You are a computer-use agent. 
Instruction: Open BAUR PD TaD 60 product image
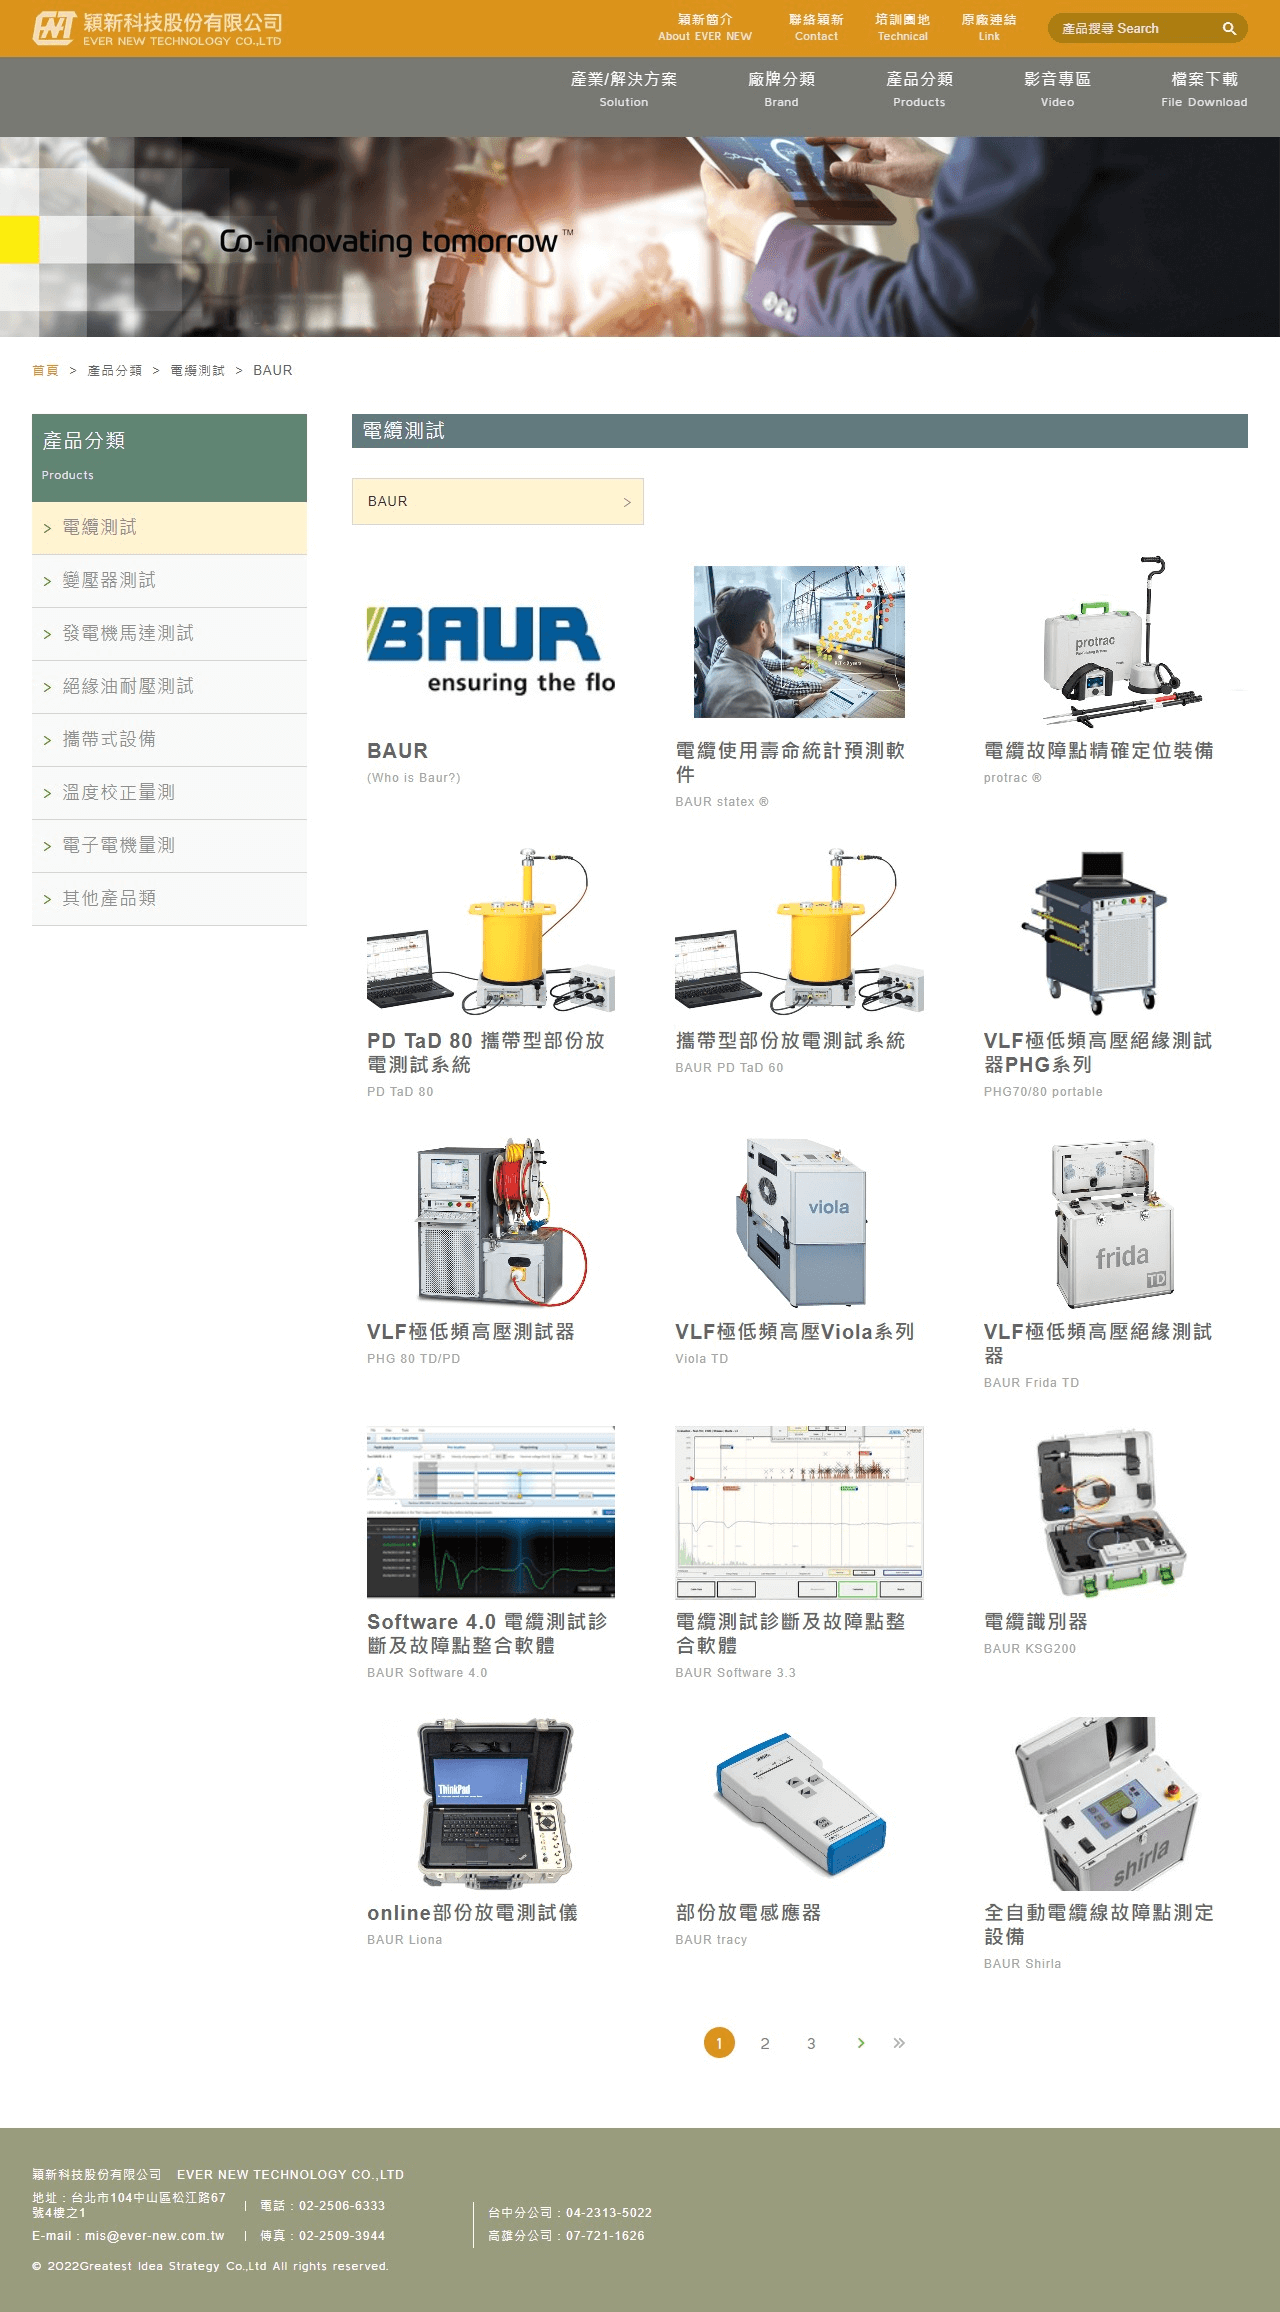(x=799, y=932)
